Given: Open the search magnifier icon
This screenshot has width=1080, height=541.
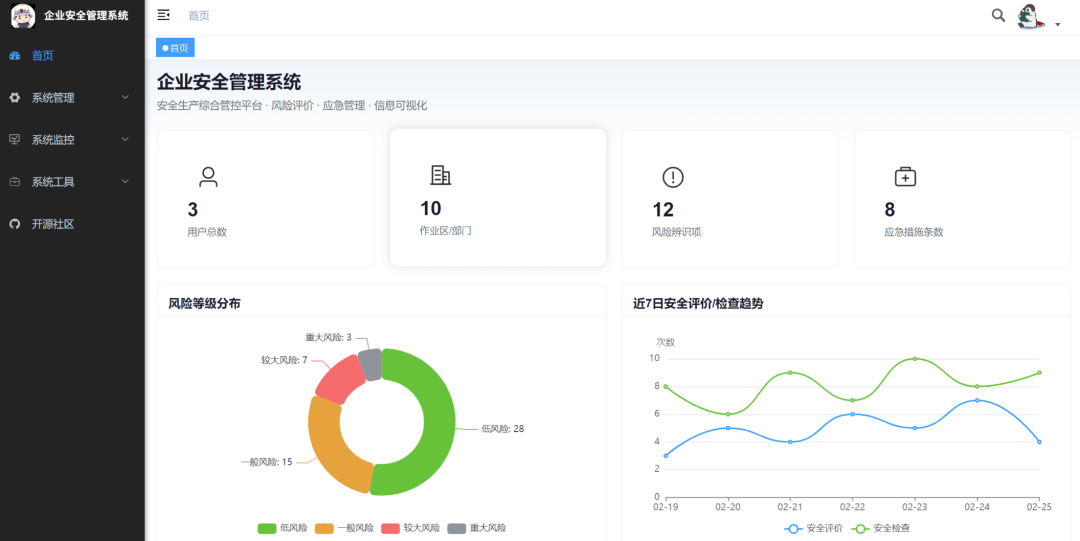Looking at the screenshot, I should (998, 15).
